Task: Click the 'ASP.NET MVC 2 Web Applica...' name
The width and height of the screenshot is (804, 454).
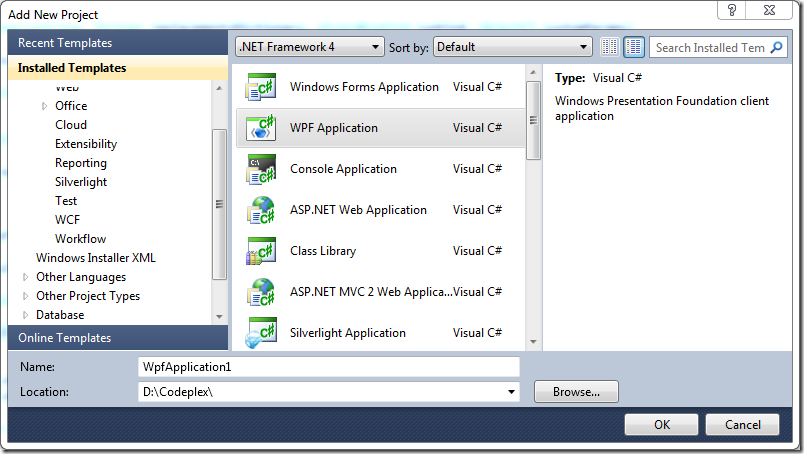Action: pyautogui.click(x=371, y=292)
